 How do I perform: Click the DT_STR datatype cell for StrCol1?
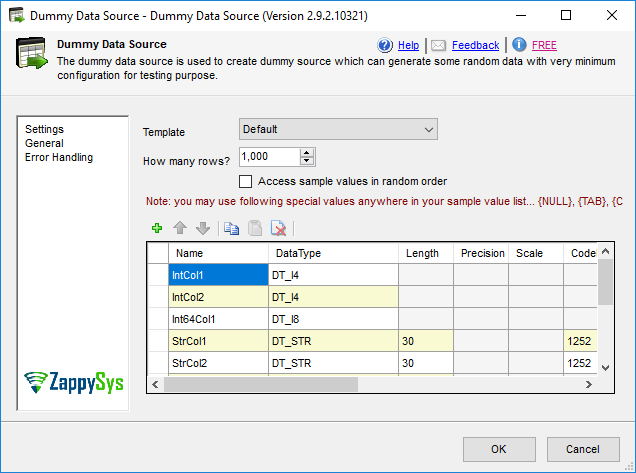[333, 341]
